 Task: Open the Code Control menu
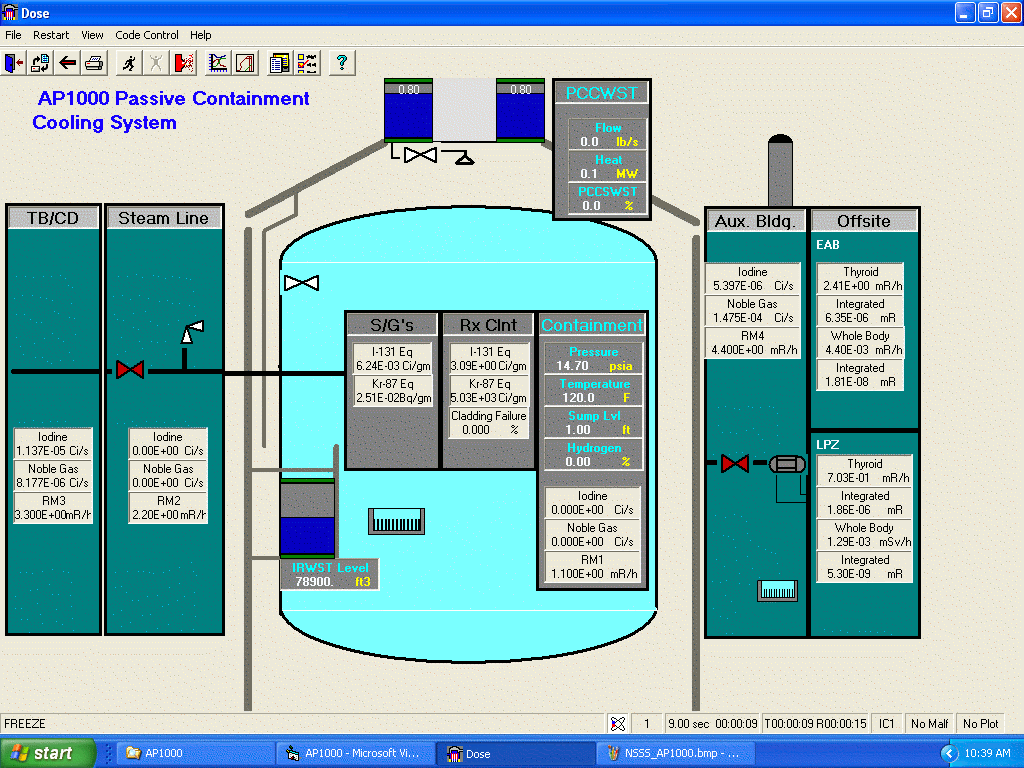click(147, 35)
